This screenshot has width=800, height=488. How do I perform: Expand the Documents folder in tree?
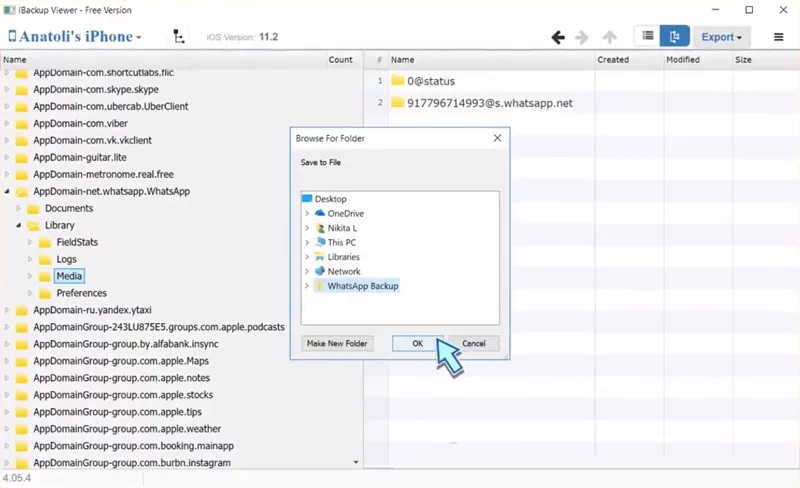coord(20,208)
